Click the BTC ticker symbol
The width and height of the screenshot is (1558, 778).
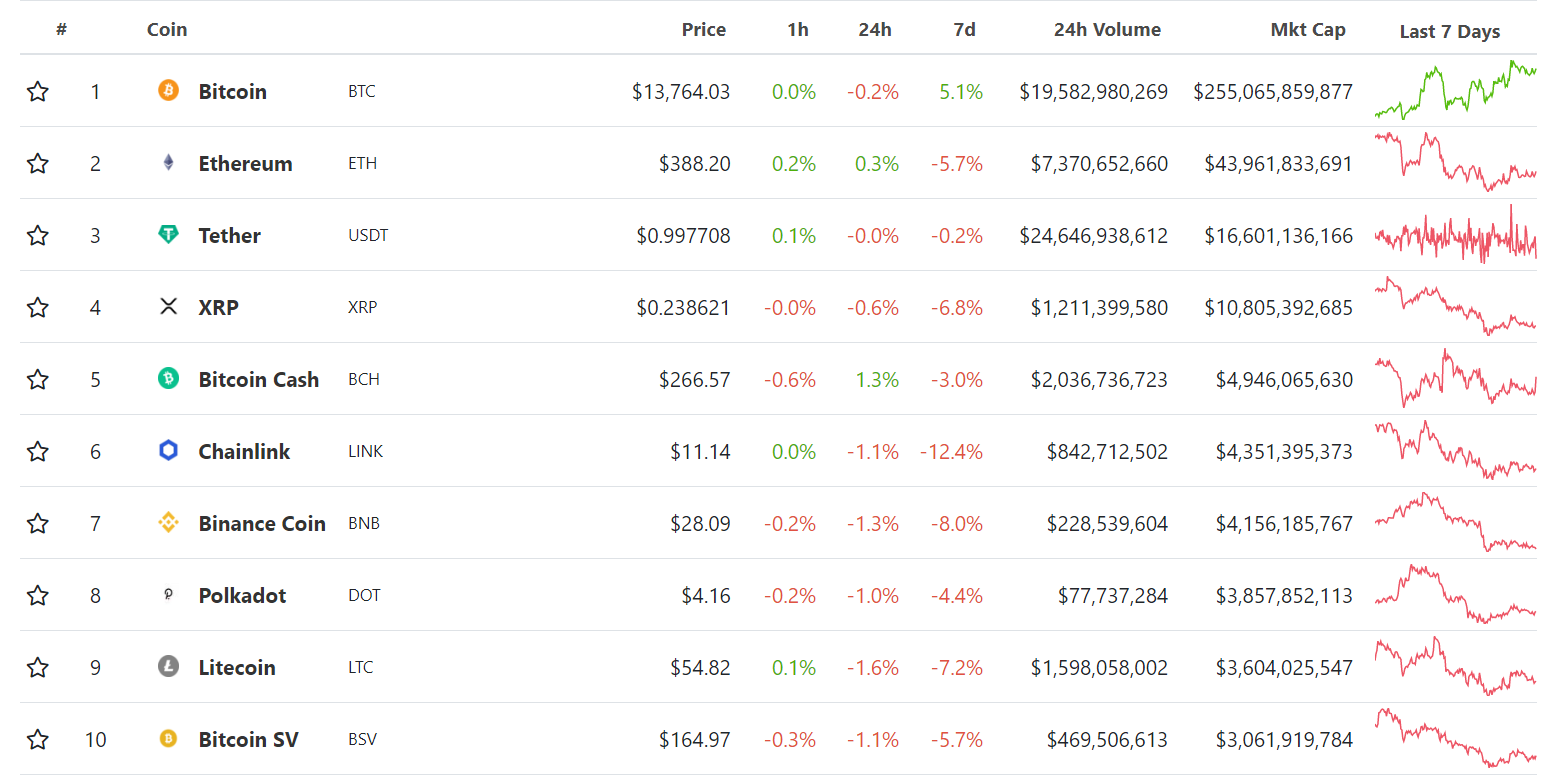pos(362,92)
